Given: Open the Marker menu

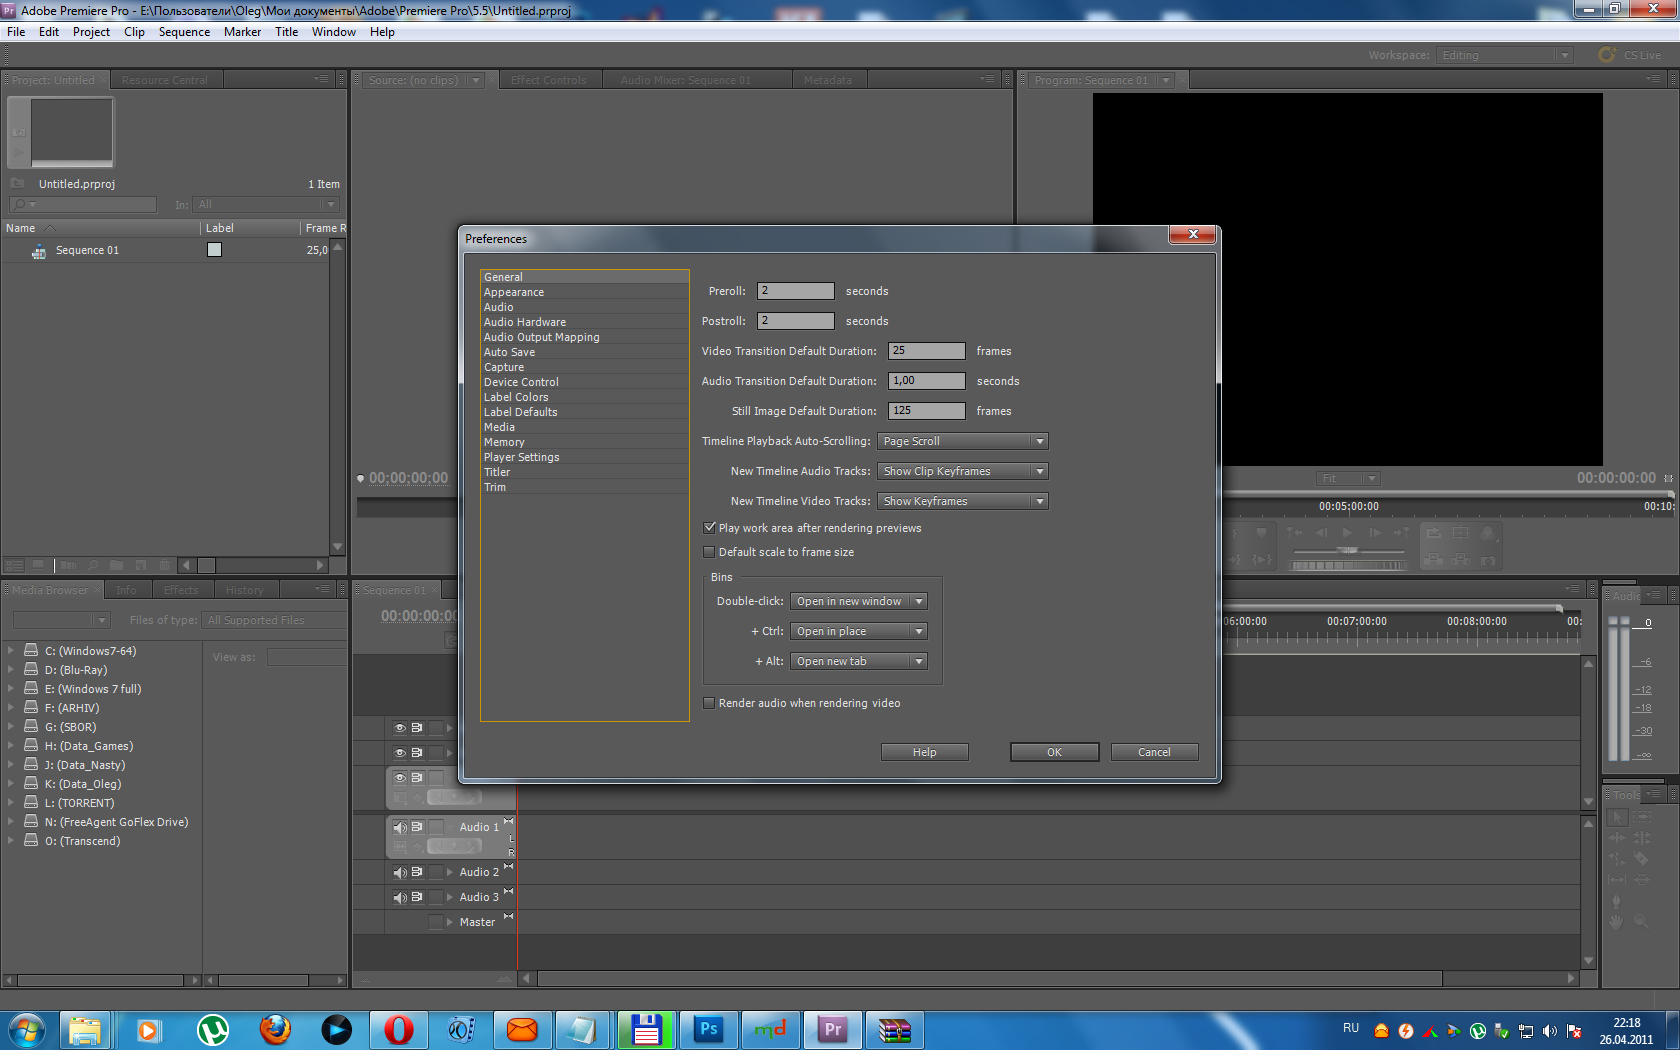Looking at the screenshot, I should coord(242,32).
